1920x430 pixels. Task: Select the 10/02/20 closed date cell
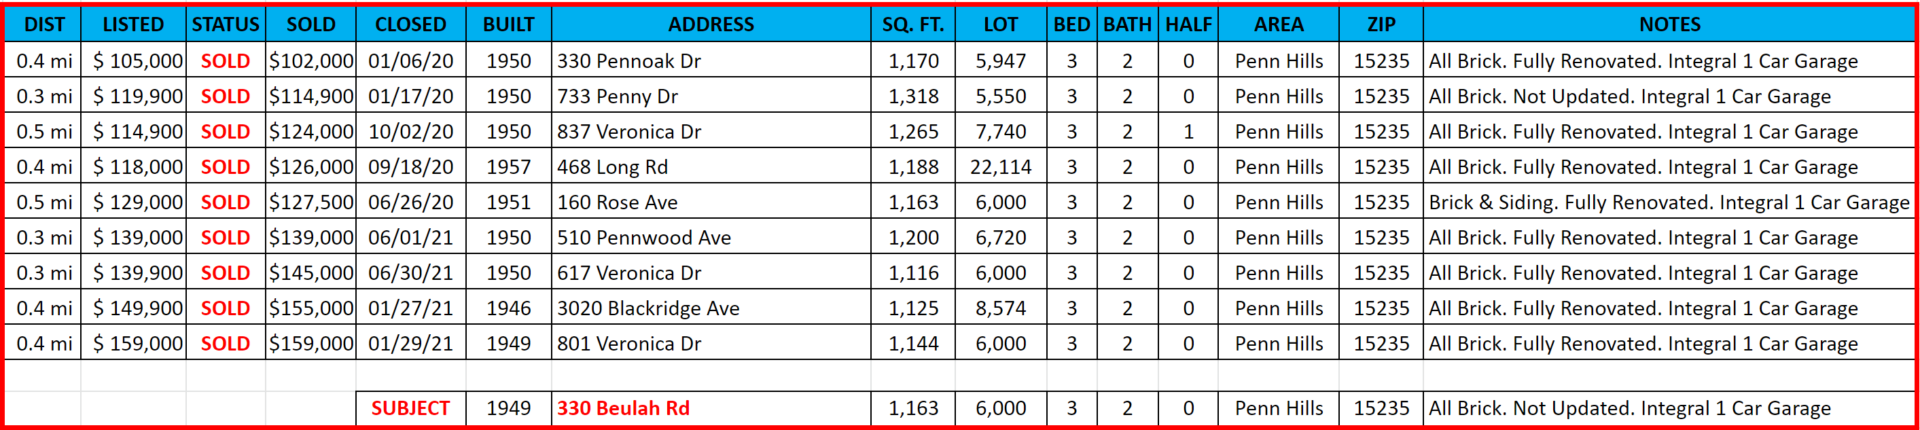pos(410,132)
